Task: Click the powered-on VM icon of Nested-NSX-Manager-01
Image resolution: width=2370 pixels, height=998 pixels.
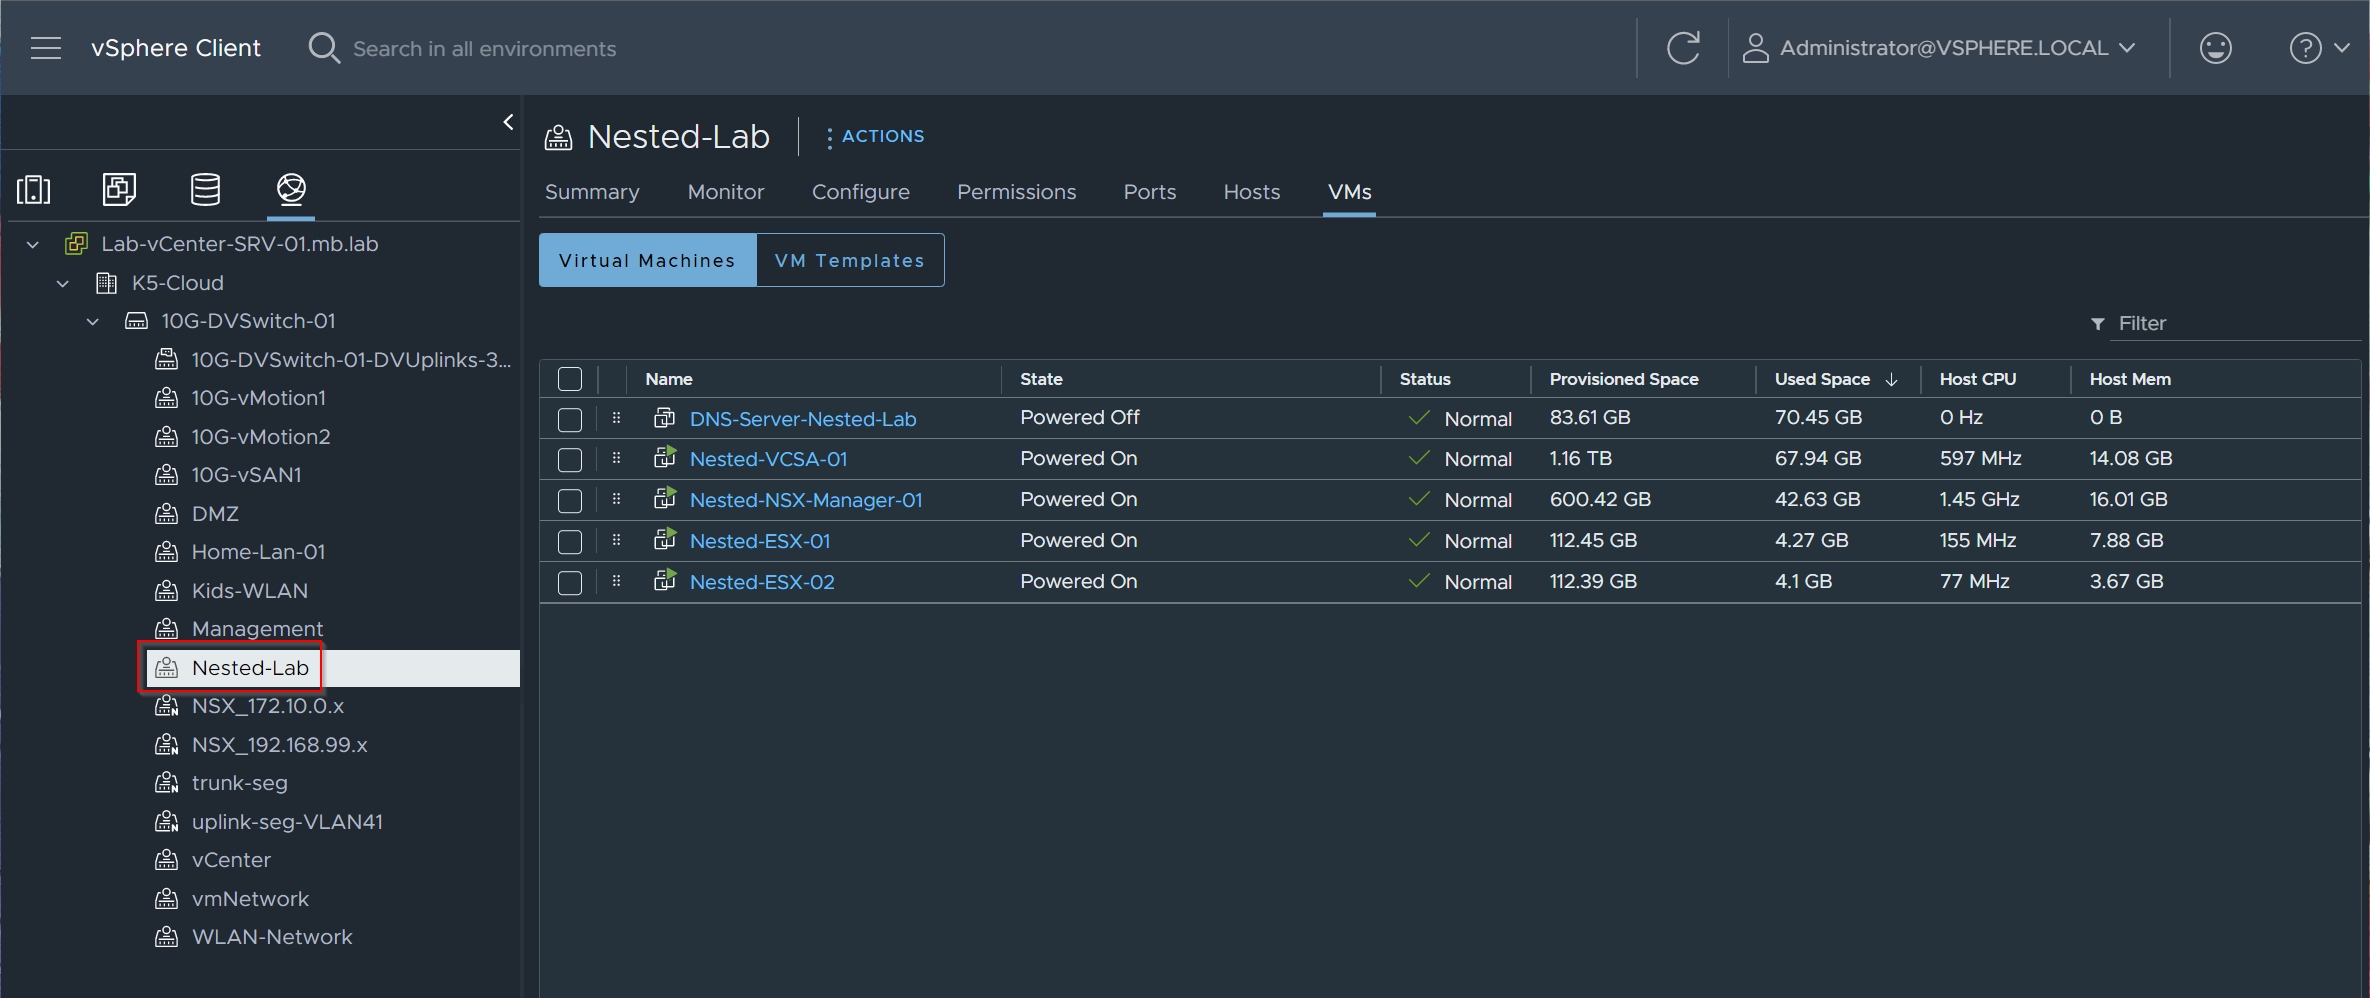Action: coord(665,498)
